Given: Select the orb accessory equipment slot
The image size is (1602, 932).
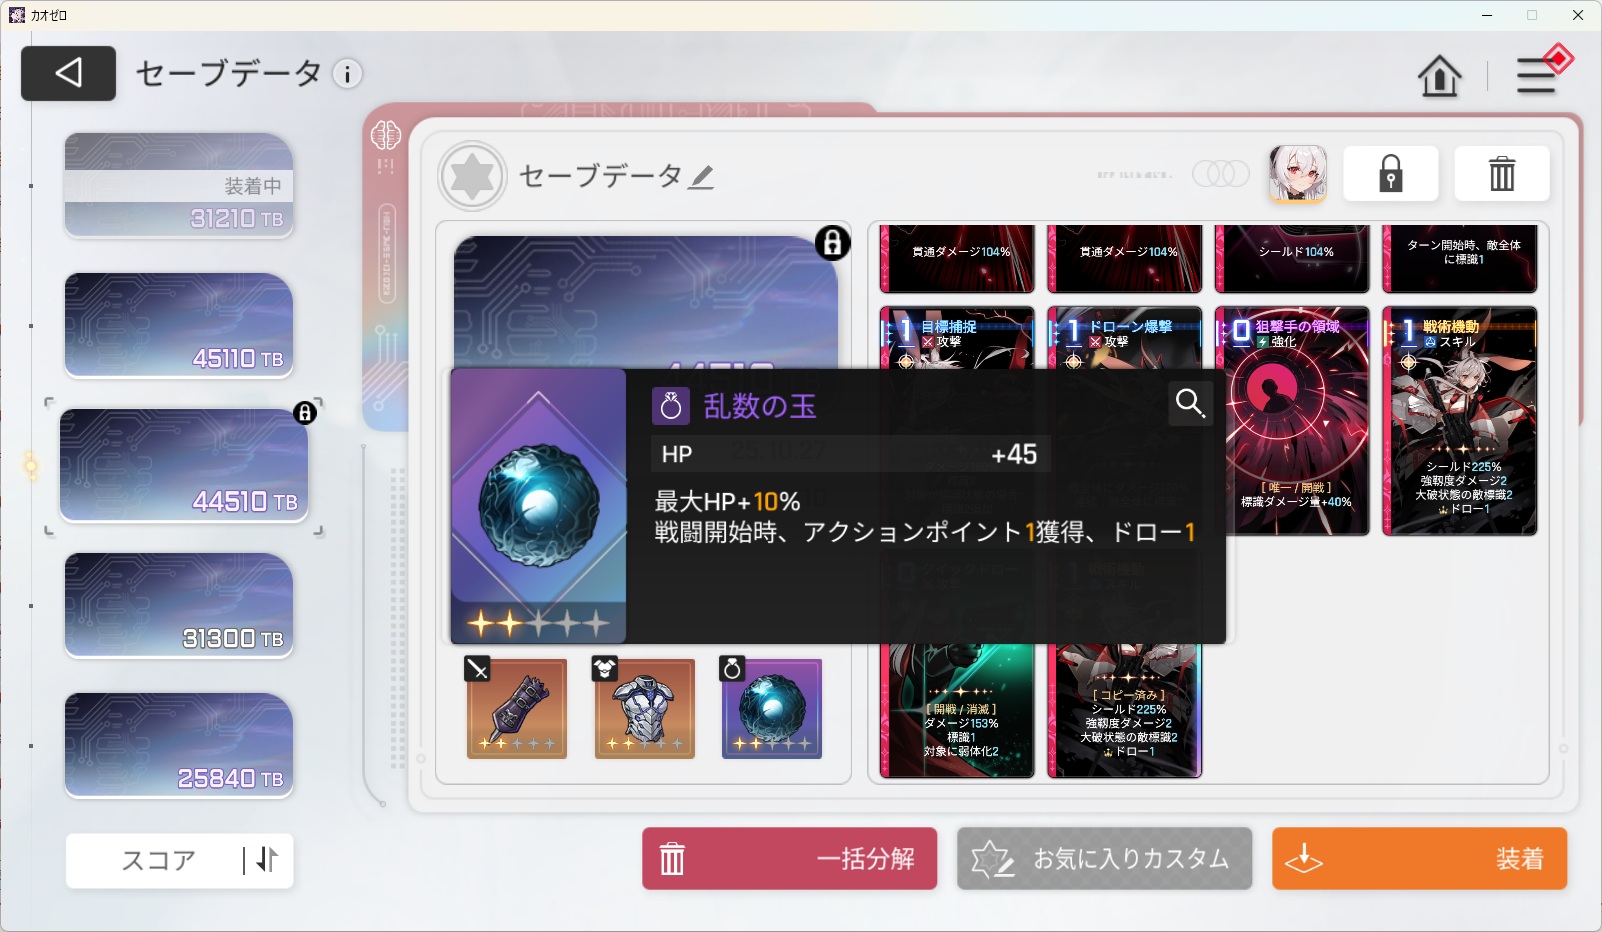Looking at the screenshot, I should (x=772, y=708).
